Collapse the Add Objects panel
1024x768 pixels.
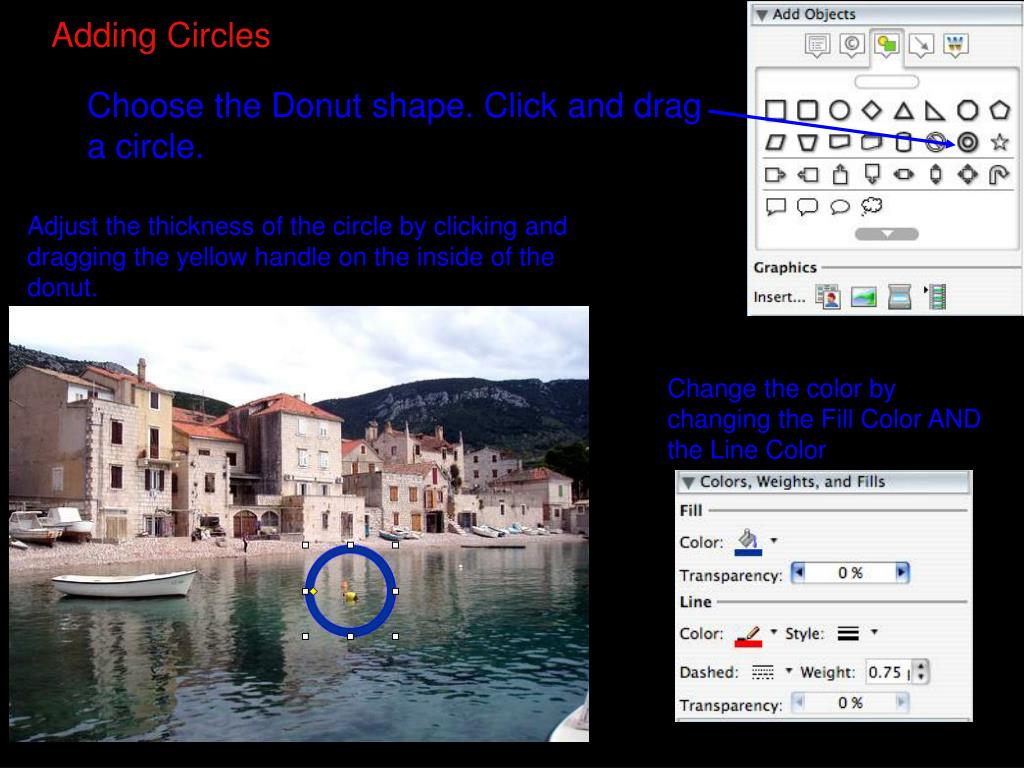(x=761, y=15)
